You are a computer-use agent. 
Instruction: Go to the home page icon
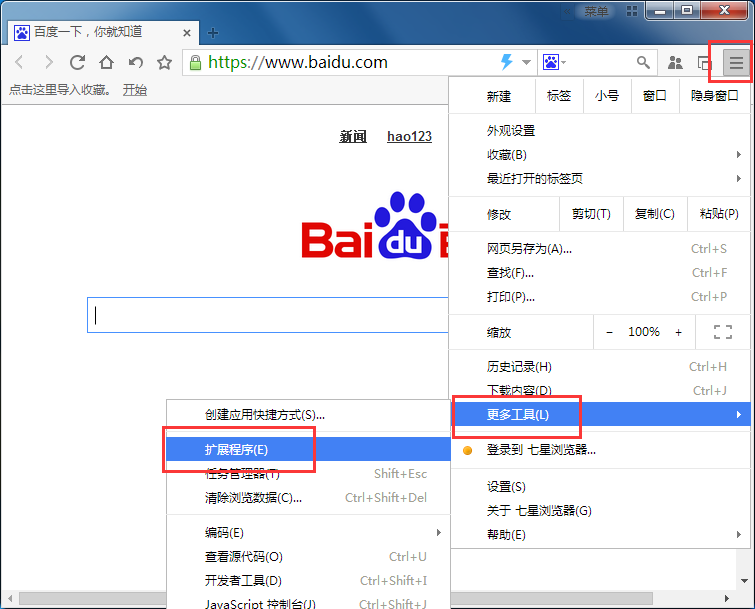coord(106,62)
